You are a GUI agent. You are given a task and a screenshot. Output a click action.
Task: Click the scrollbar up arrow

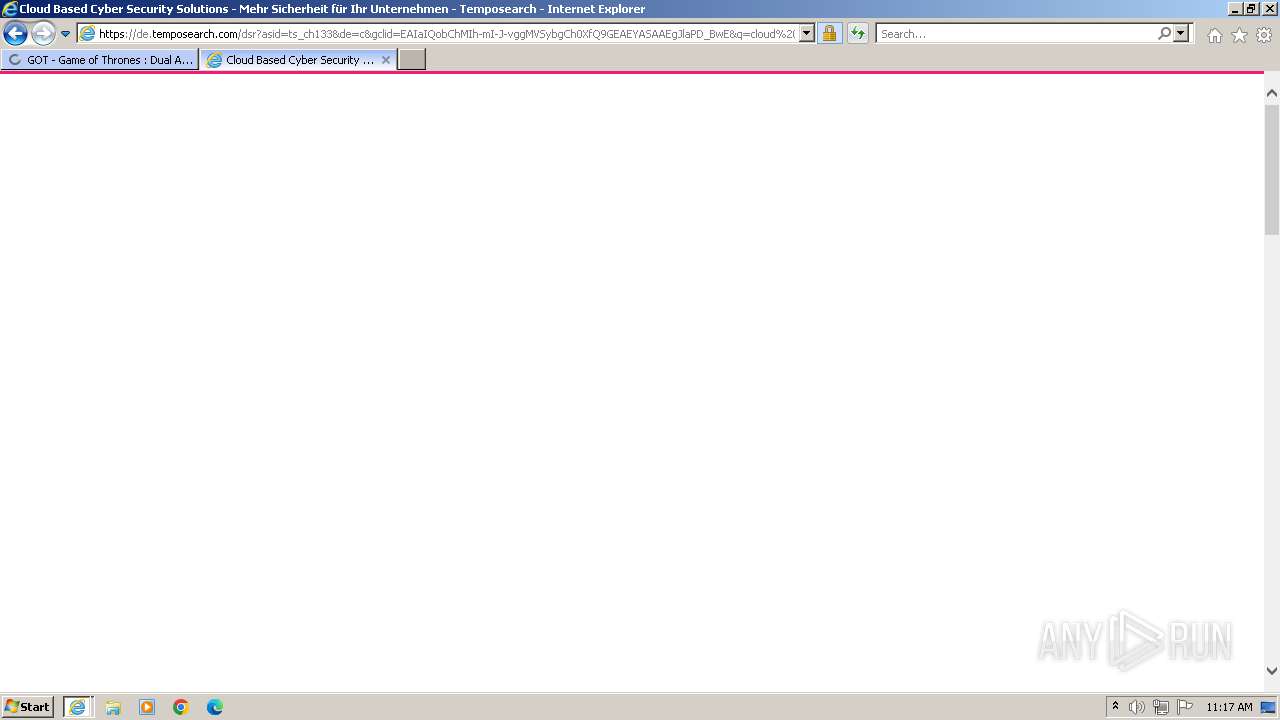click(x=1272, y=93)
